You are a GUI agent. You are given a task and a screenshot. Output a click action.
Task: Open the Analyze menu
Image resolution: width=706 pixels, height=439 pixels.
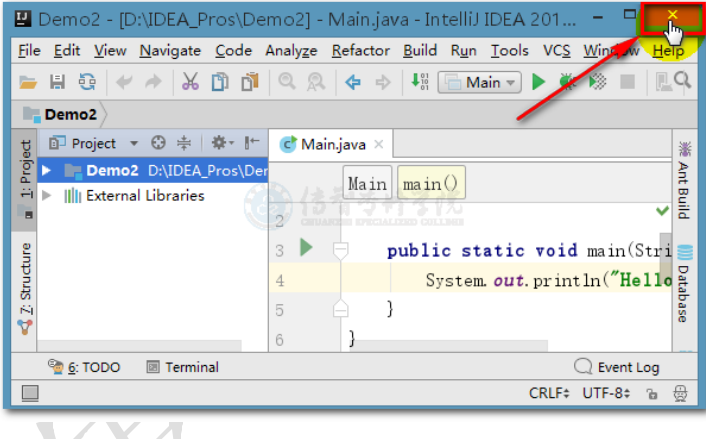291,50
